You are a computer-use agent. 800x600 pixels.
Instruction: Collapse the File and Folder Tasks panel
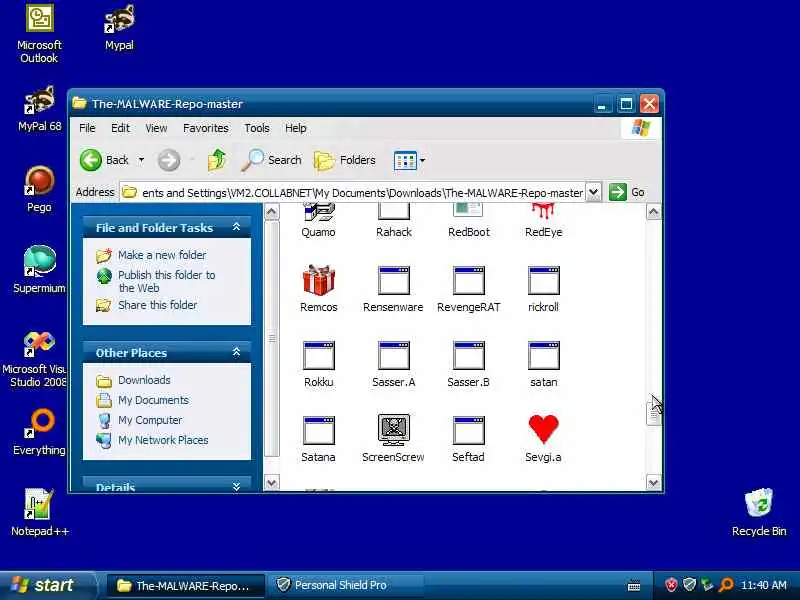pos(236,227)
